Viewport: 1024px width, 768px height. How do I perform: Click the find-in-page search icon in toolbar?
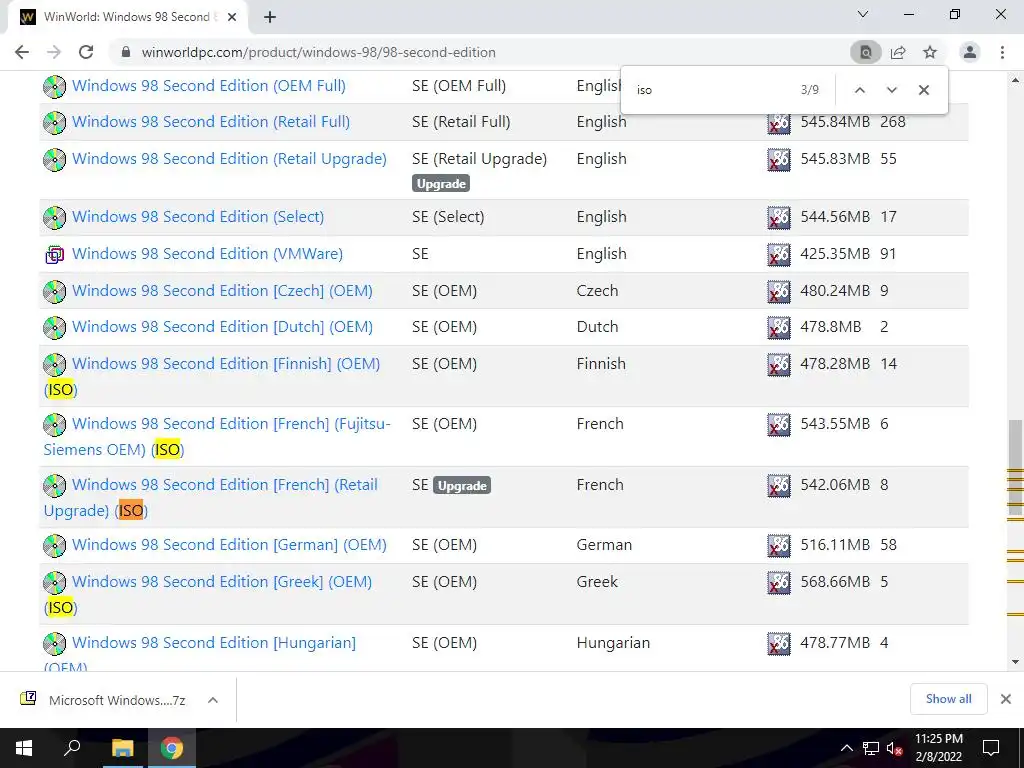point(865,52)
